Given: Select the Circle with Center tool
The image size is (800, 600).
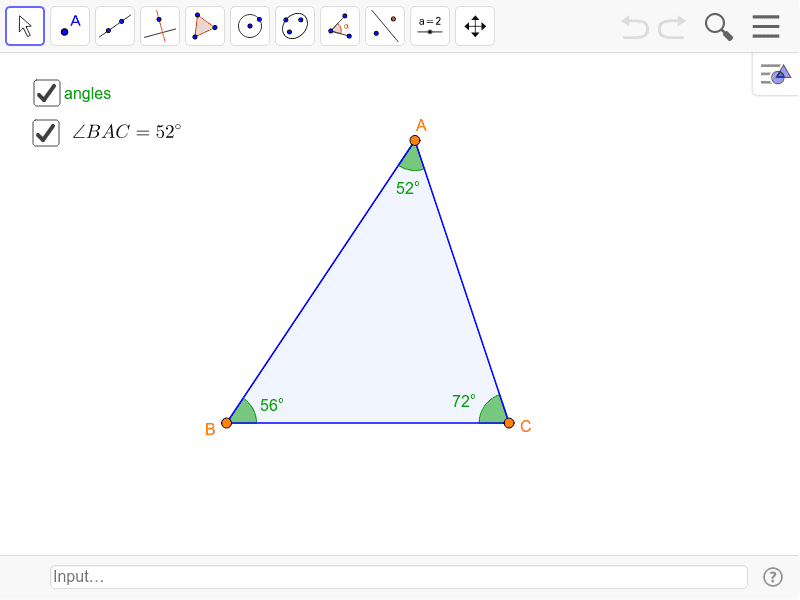Looking at the screenshot, I should pyautogui.click(x=250, y=26).
